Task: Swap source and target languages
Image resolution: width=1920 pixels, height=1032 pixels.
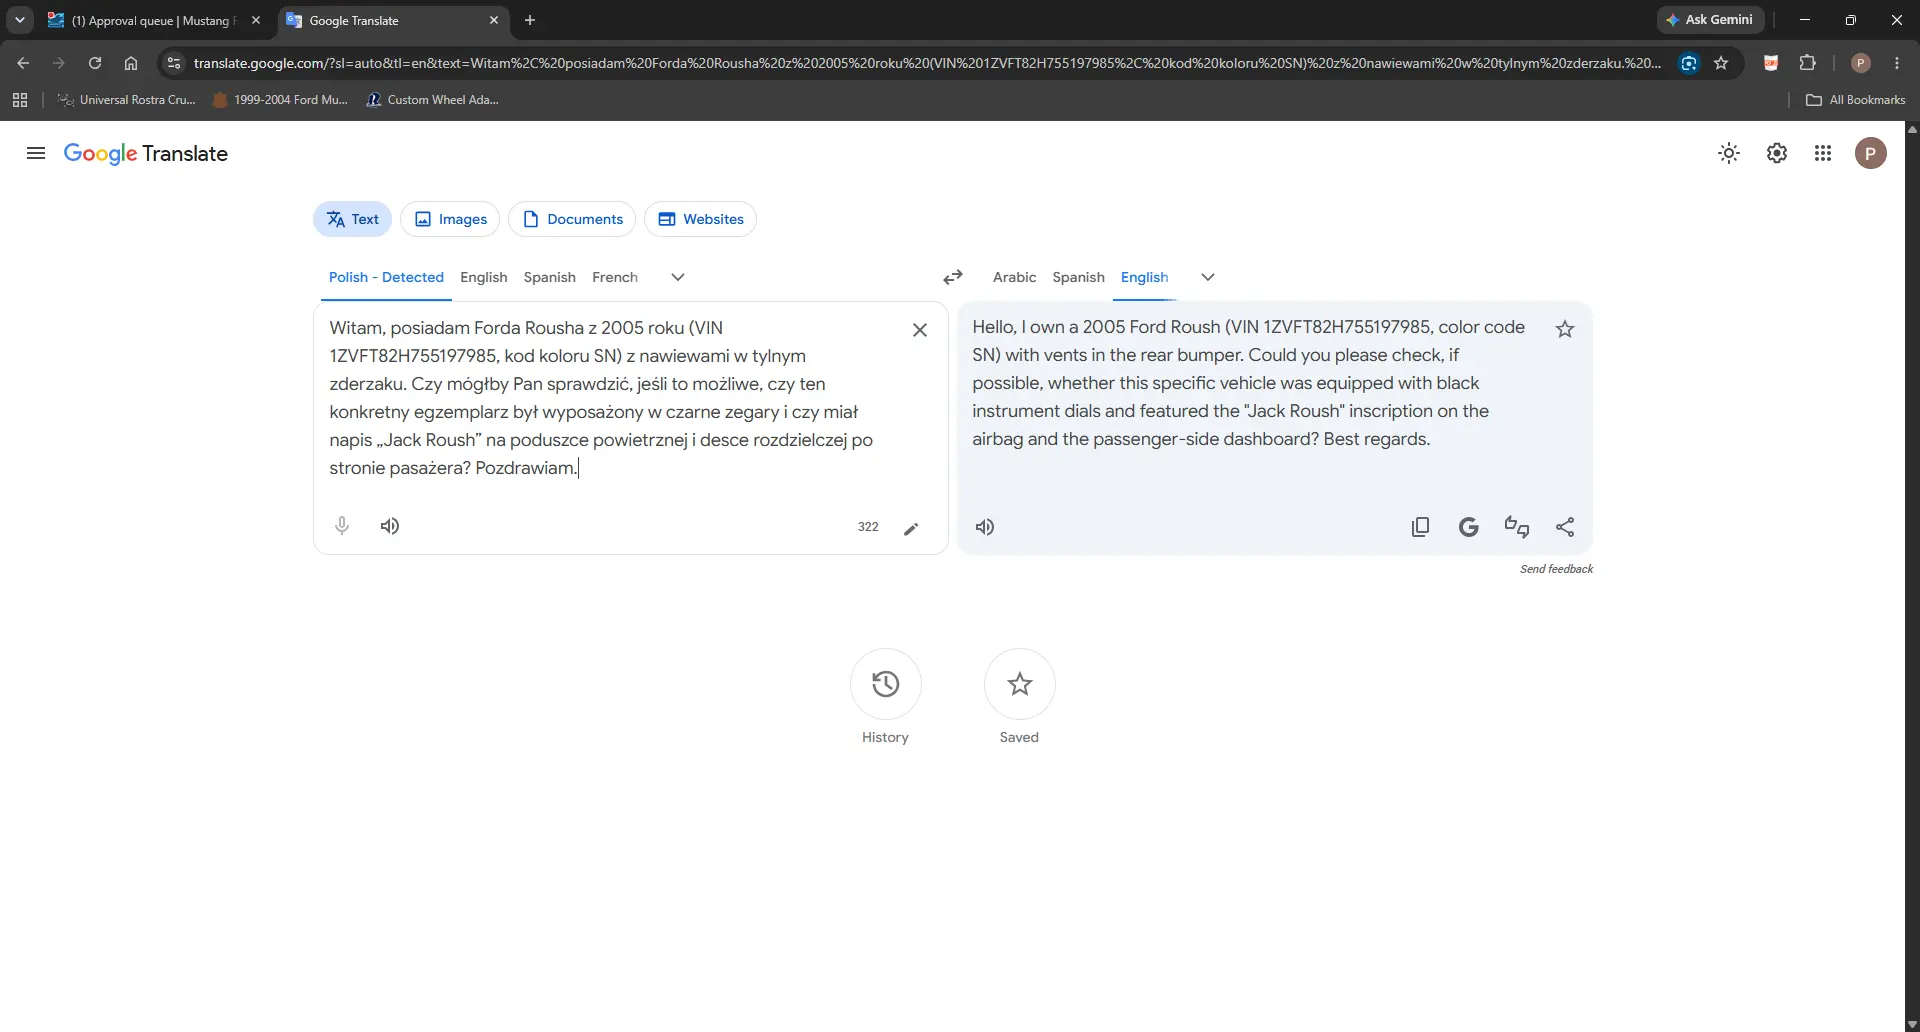Action: coord(953,277)
